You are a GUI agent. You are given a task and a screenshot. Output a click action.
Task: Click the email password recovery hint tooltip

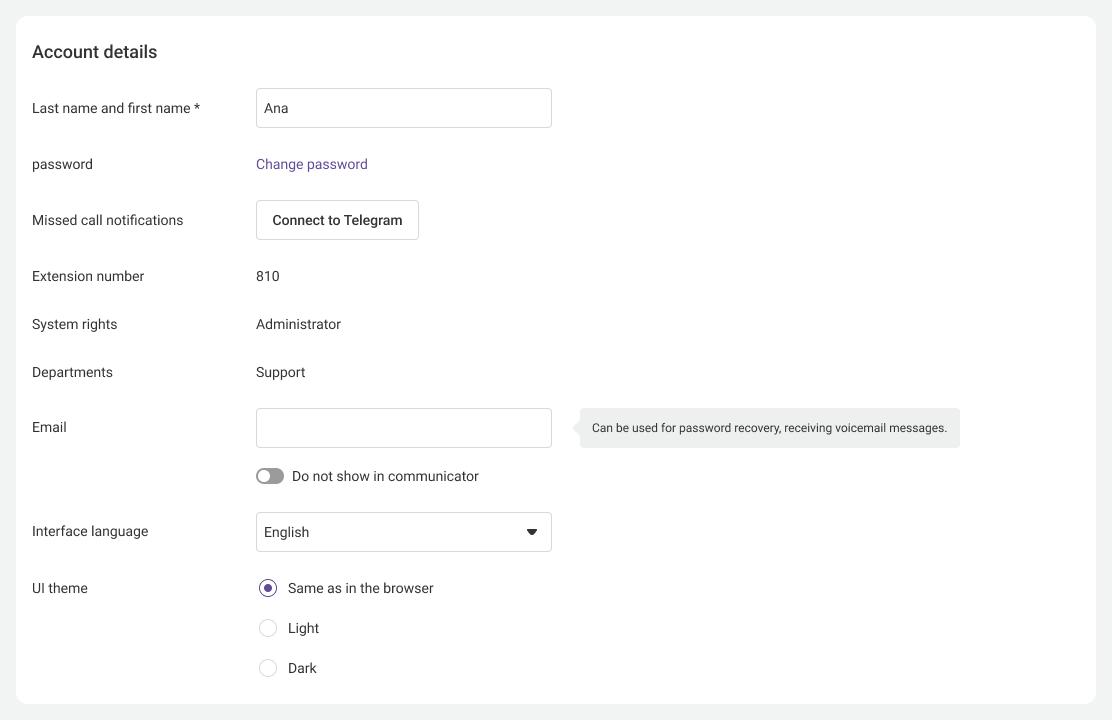769,428
